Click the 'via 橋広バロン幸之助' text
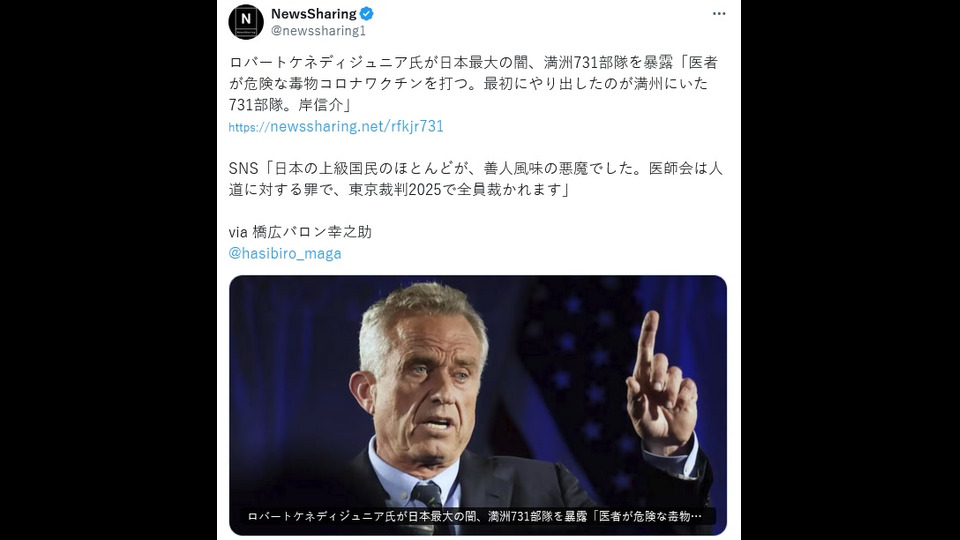The width and height of the screenshot is (960, 540). coord(300,232)
